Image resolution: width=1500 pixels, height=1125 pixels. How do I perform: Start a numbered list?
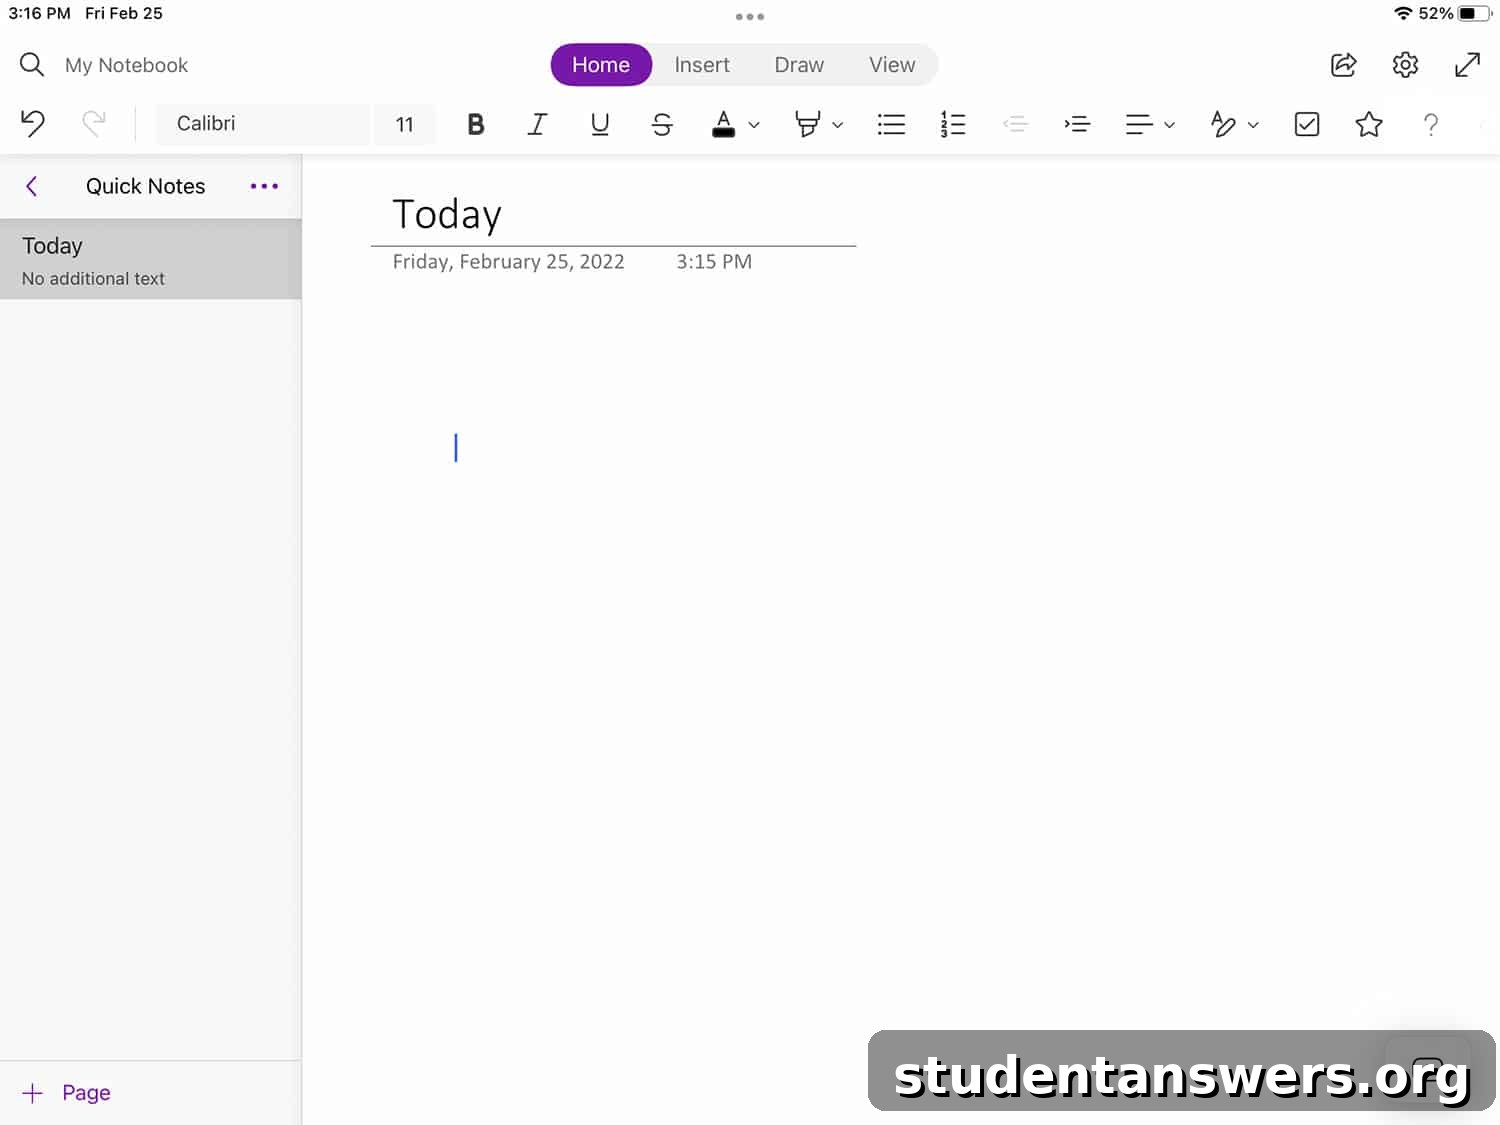(953, 124)
